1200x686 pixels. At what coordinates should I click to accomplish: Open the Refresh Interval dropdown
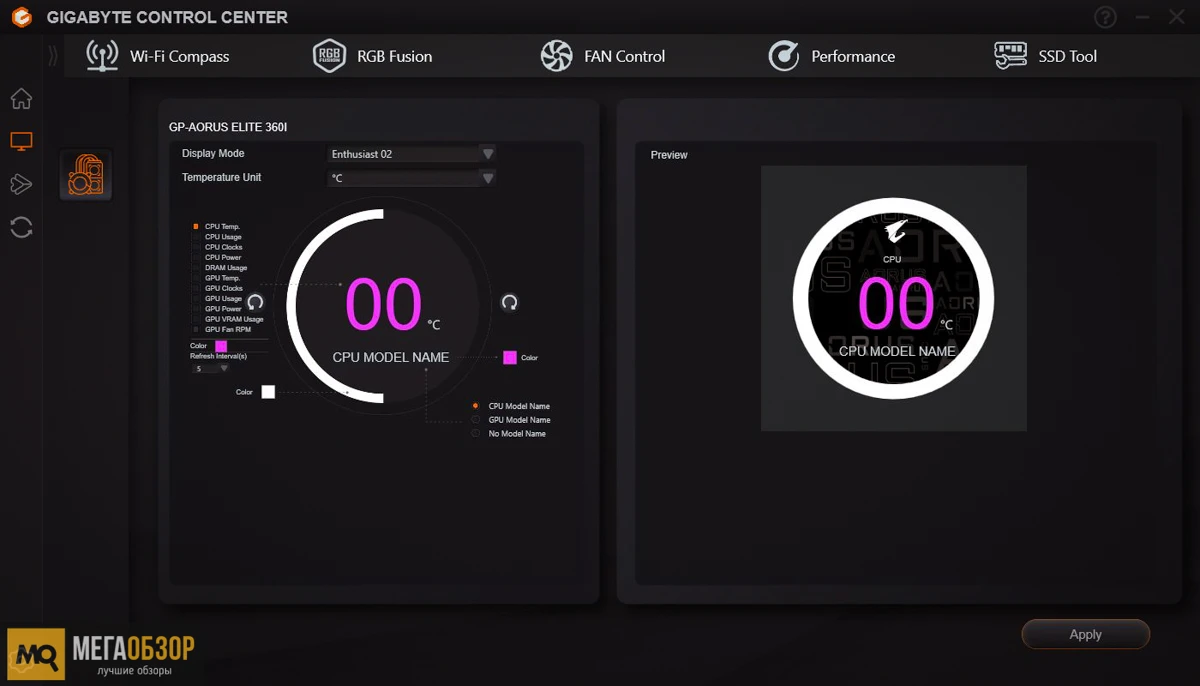click(x=211, y=368)
